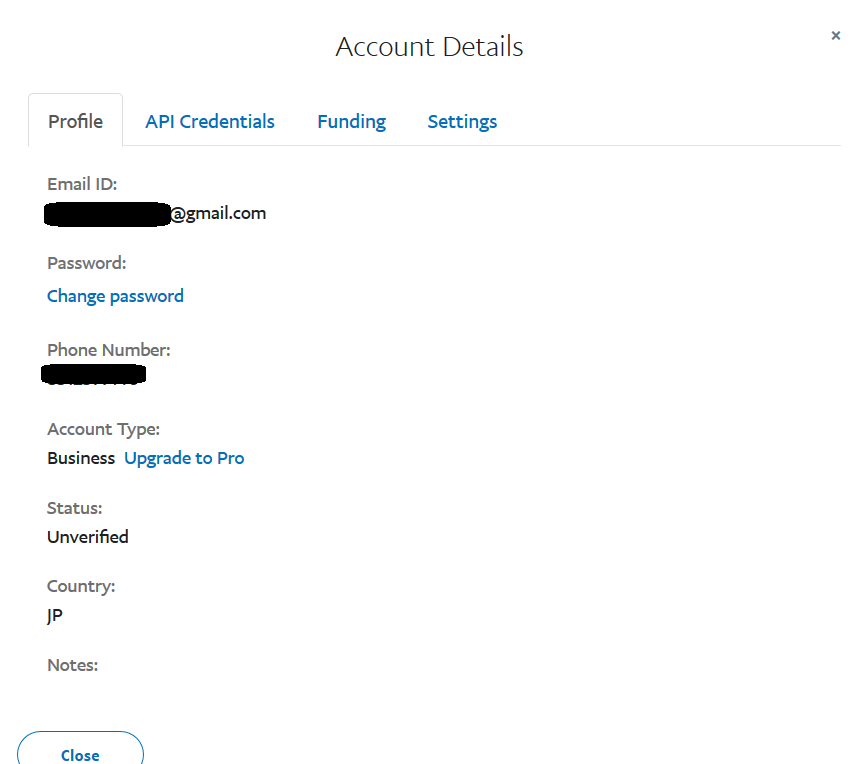The width and height of the screenshot is (861, 764).
Task: Click the Unverified status value
Action: [88, 537]
